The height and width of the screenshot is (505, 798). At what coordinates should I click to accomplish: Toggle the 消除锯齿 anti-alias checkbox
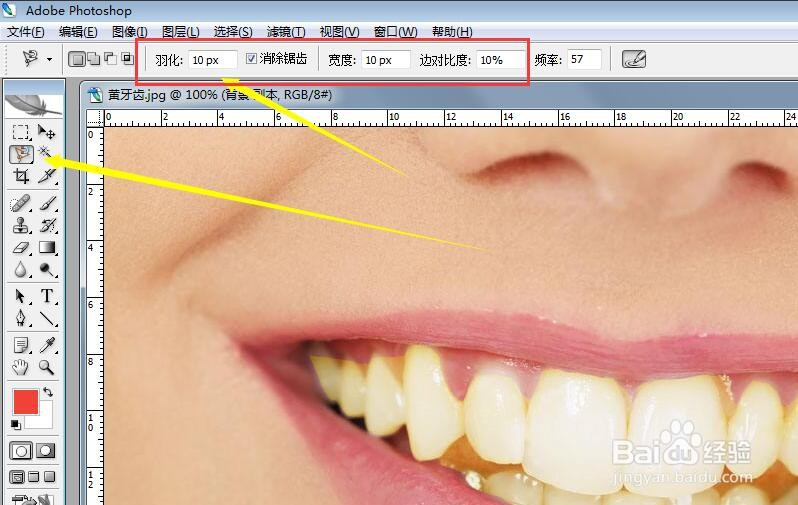click(251, 59)
